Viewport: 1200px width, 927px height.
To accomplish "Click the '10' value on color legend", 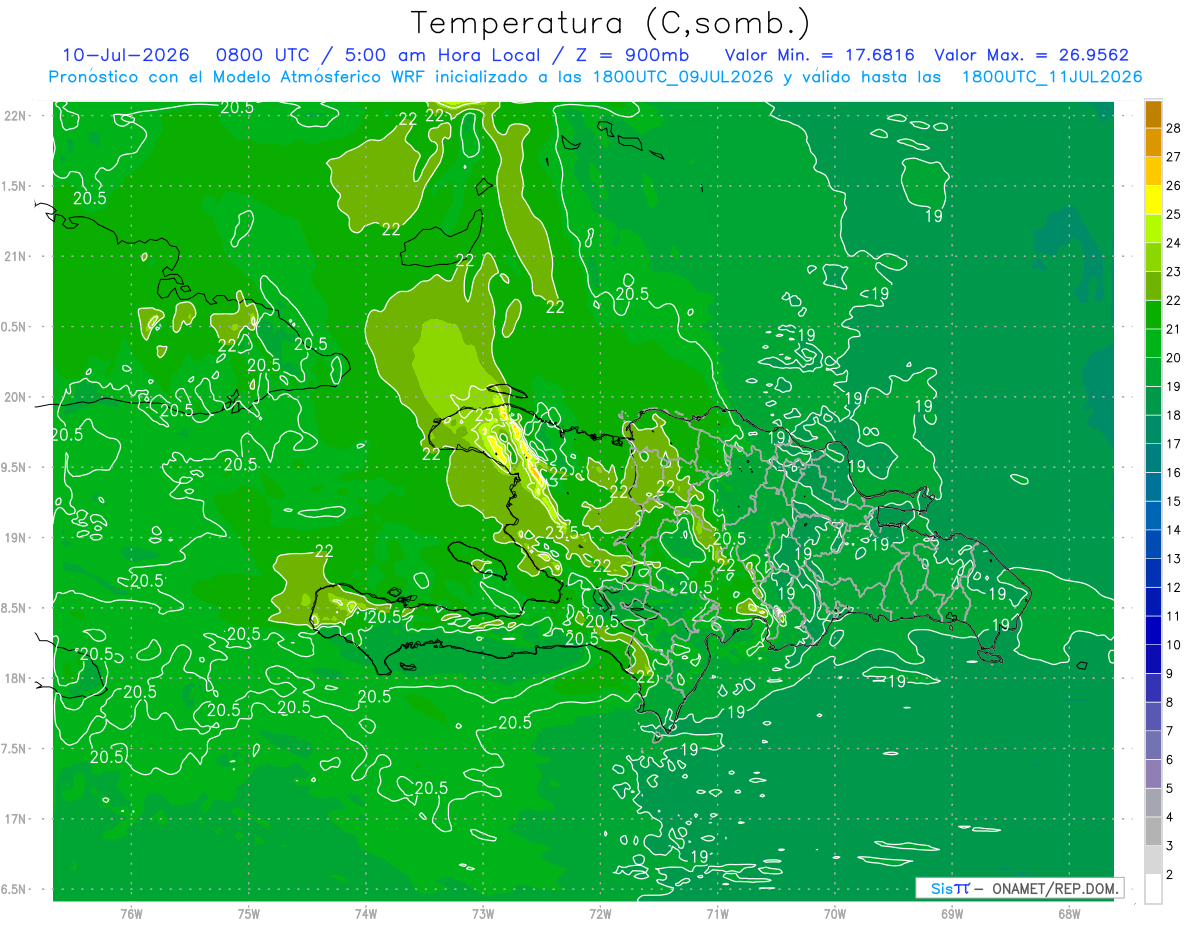I will [1175, 645].
